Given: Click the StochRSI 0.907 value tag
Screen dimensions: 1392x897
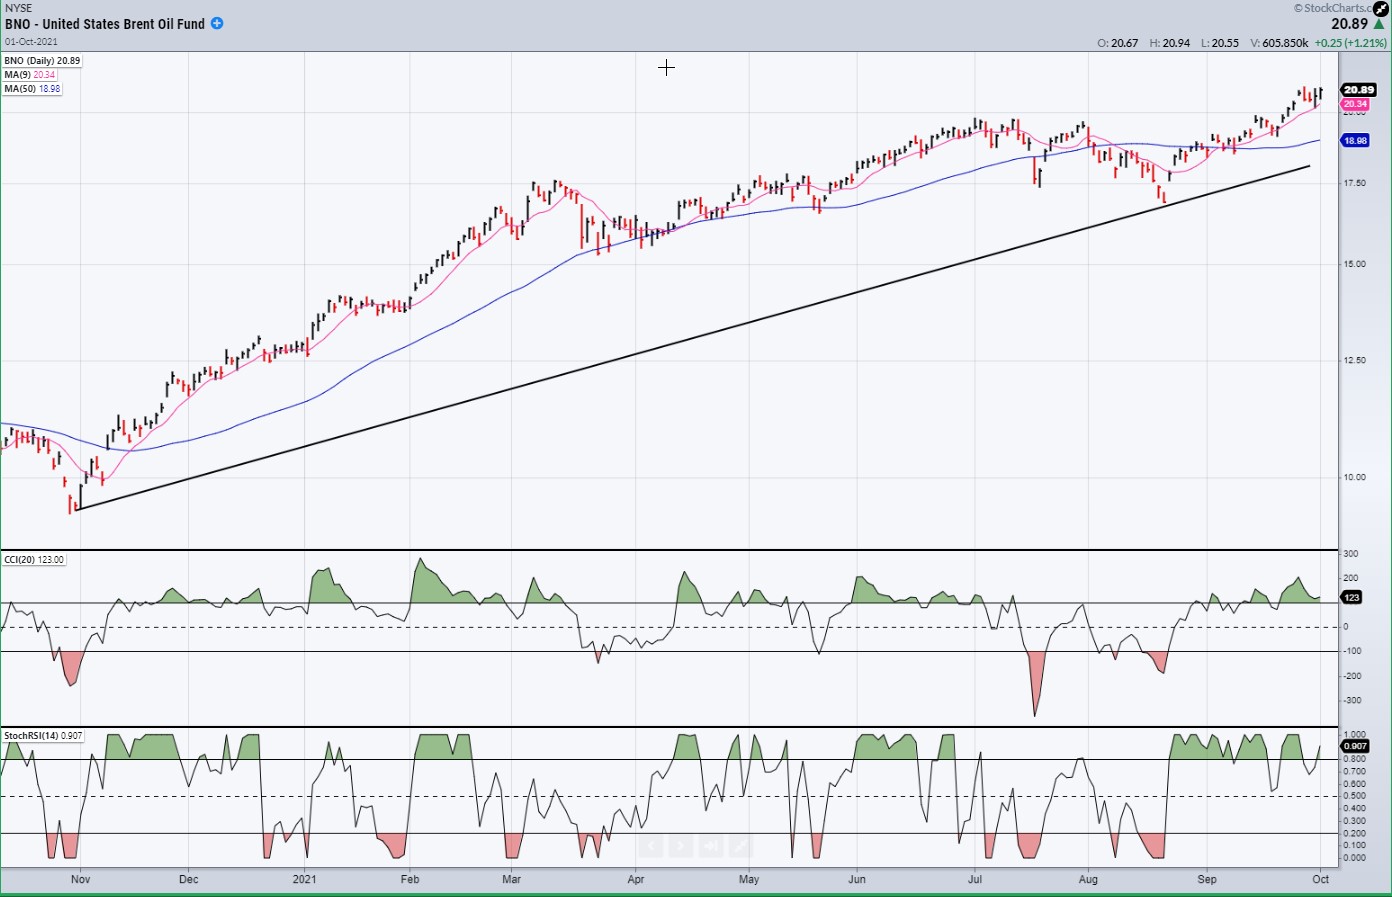Looking at the screenshot, I should coord(1354,746).
